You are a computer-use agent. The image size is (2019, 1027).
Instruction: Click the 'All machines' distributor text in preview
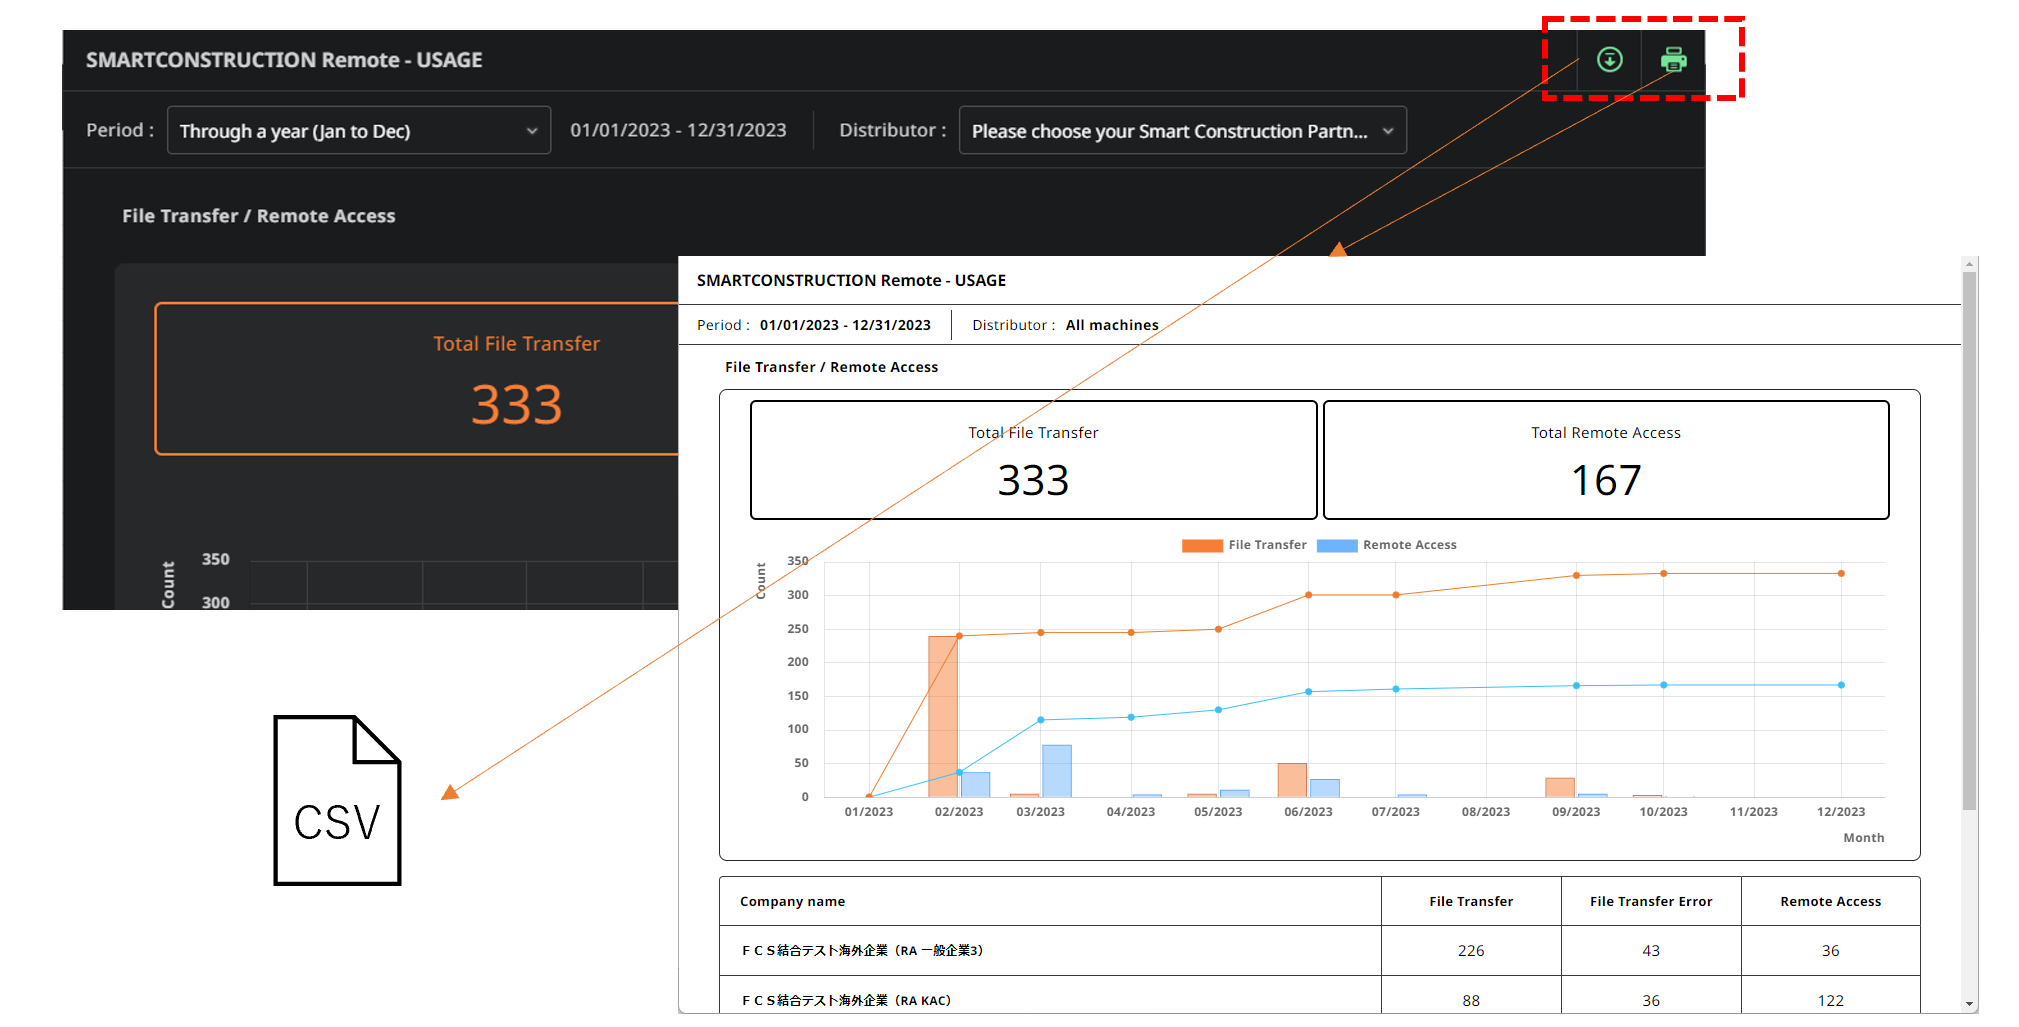click(x=1112, y=325)
